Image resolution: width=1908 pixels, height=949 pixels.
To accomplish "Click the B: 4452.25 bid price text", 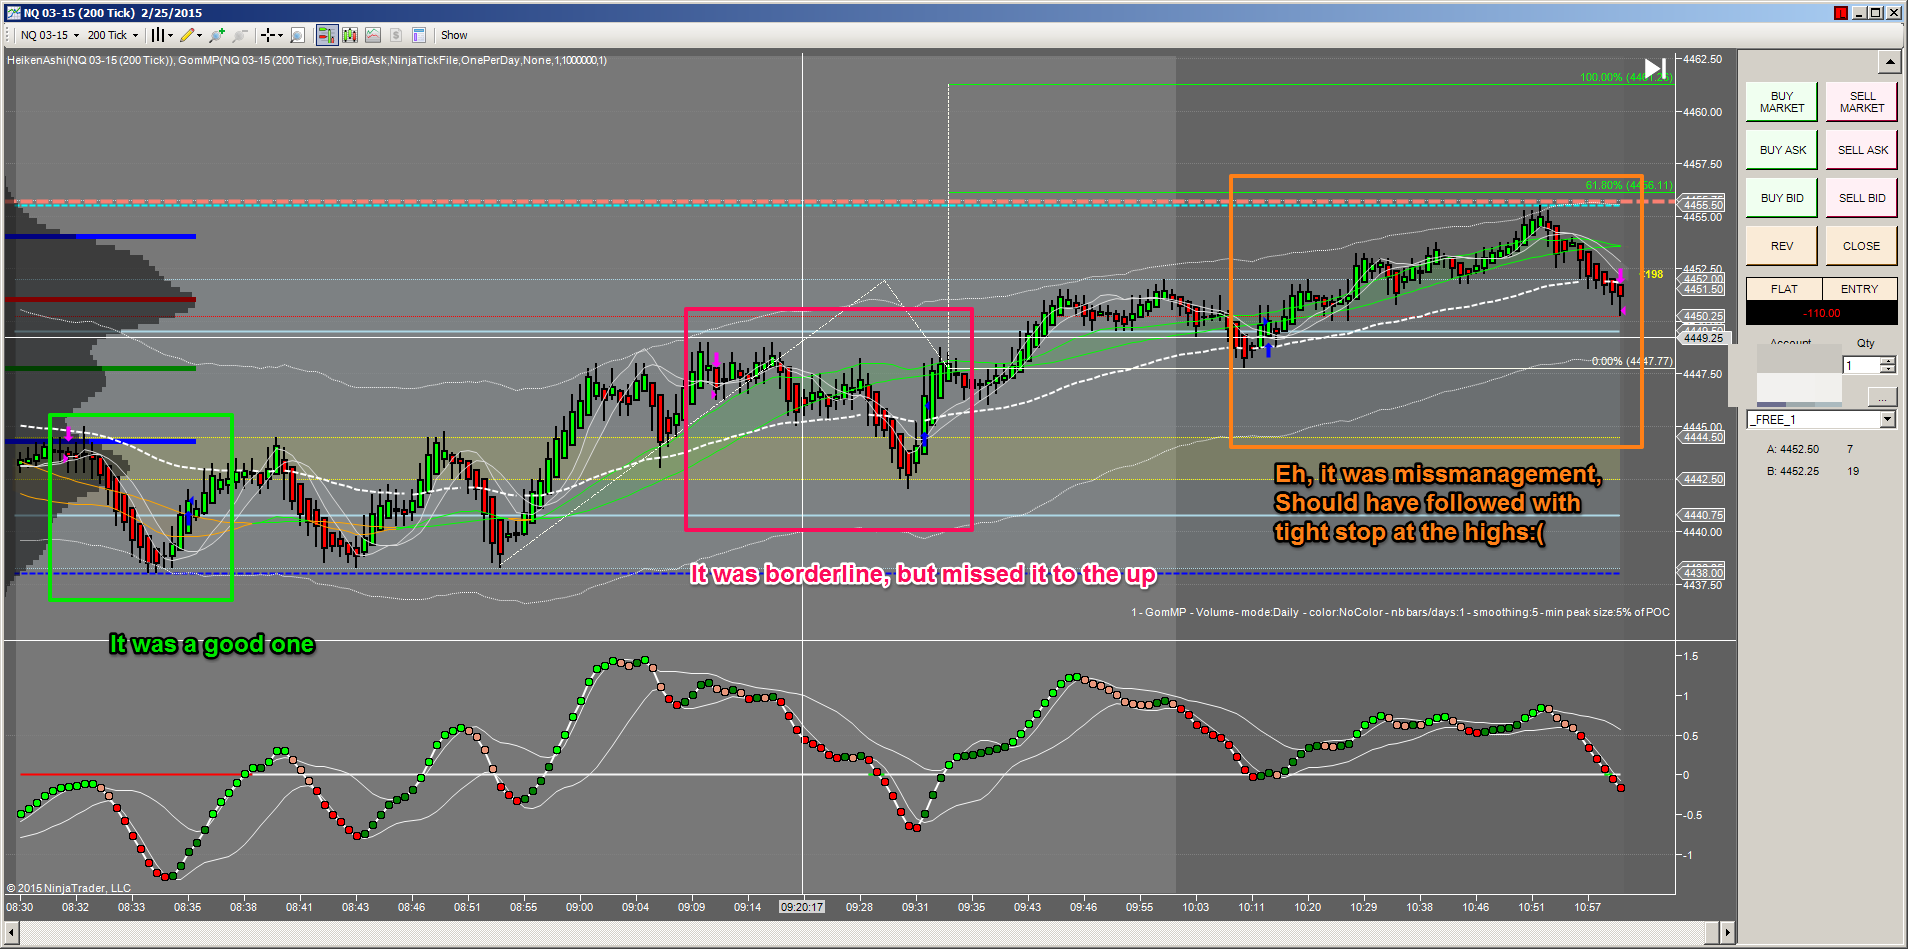I will [x=1793, y=471].
